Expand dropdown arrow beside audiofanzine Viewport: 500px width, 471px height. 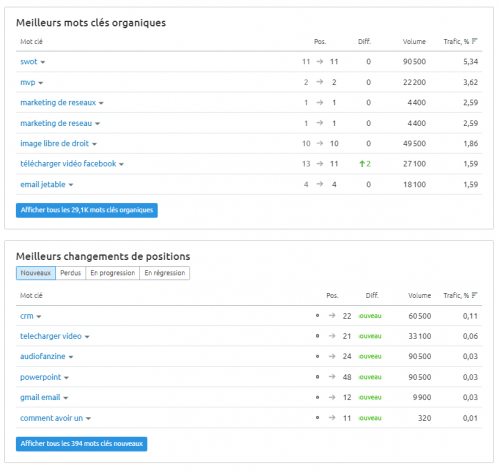(x=71, y=357)
